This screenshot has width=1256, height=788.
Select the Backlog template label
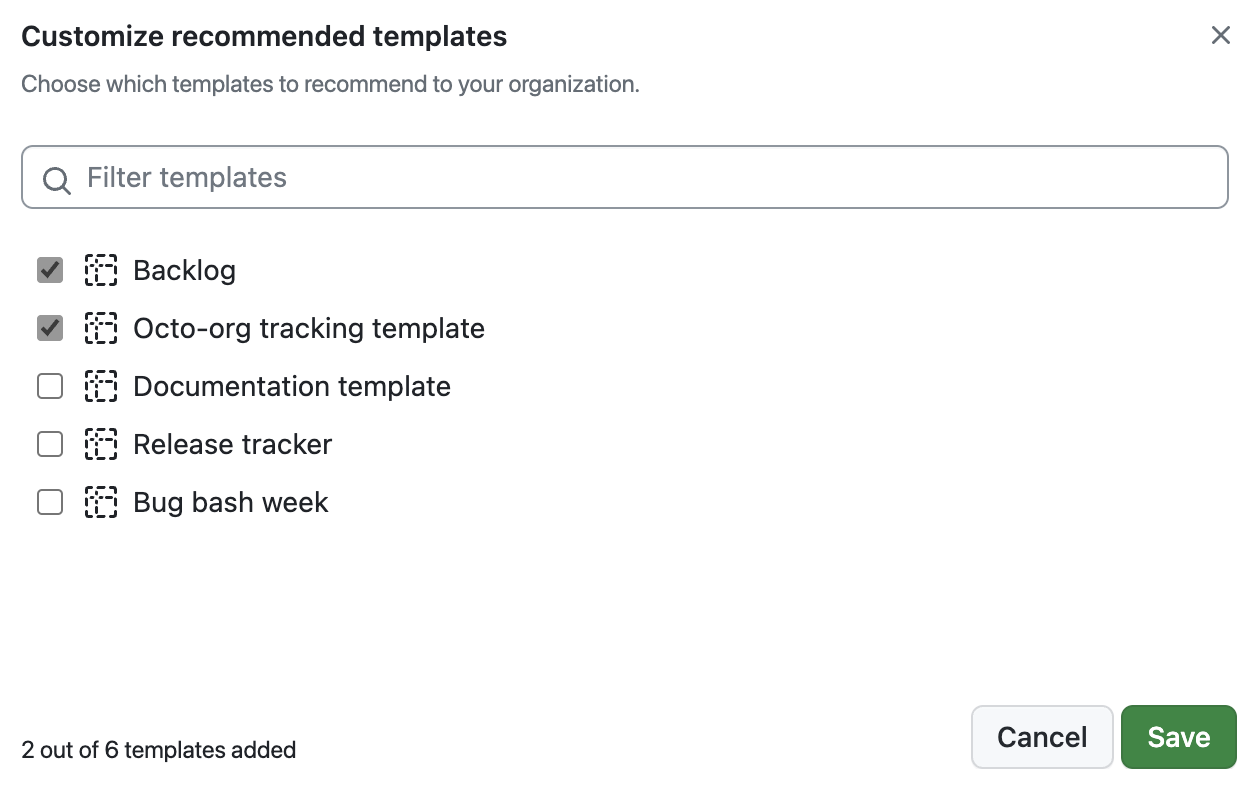[184, 270]
